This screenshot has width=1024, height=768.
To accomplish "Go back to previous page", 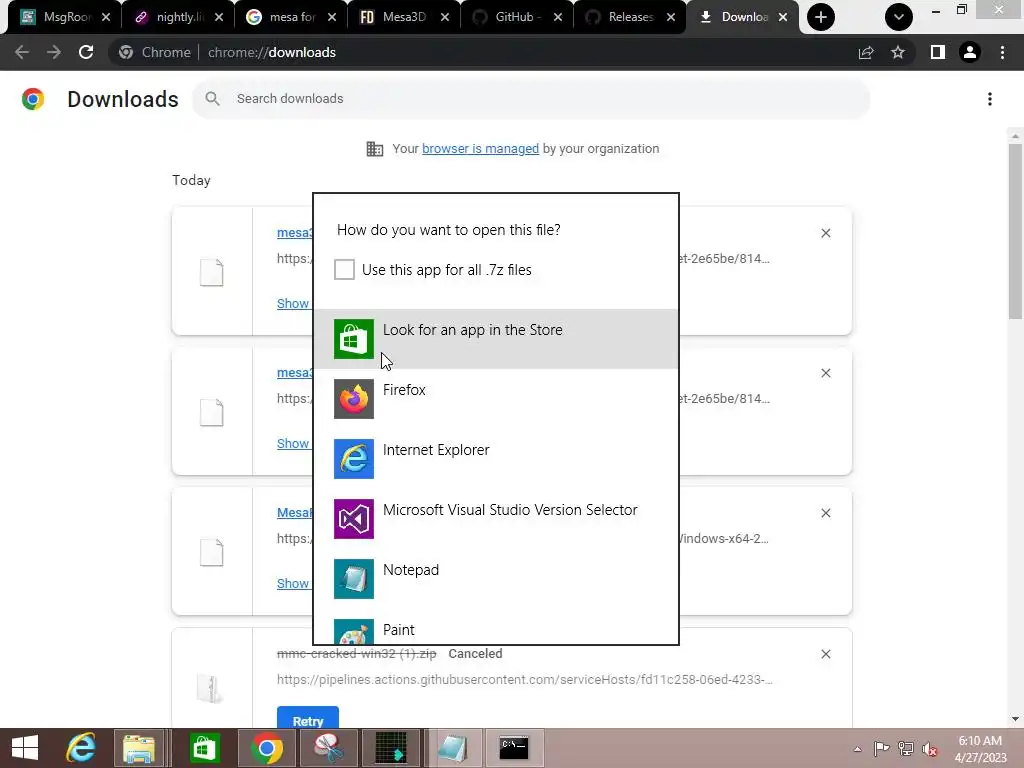I will pos(22,52).
